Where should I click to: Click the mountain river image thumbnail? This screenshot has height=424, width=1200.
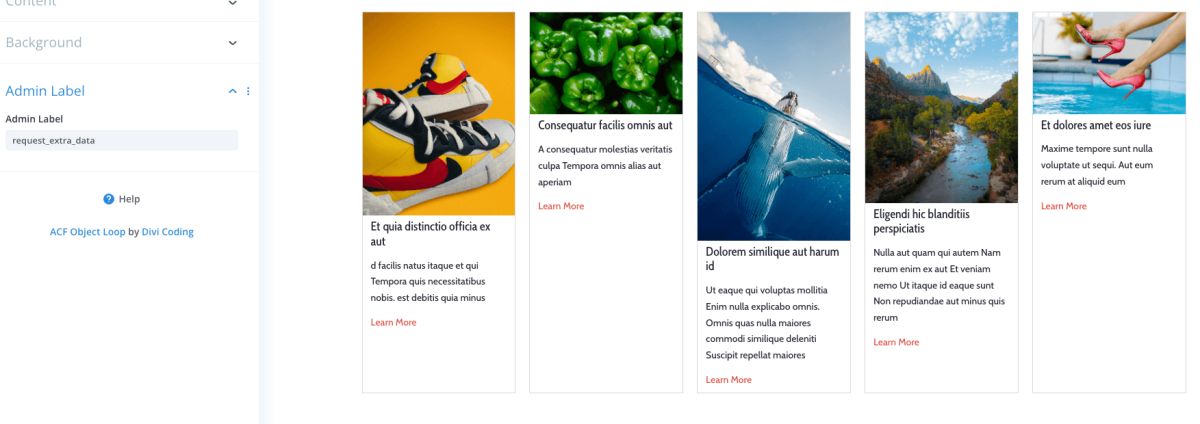(941, 108)
